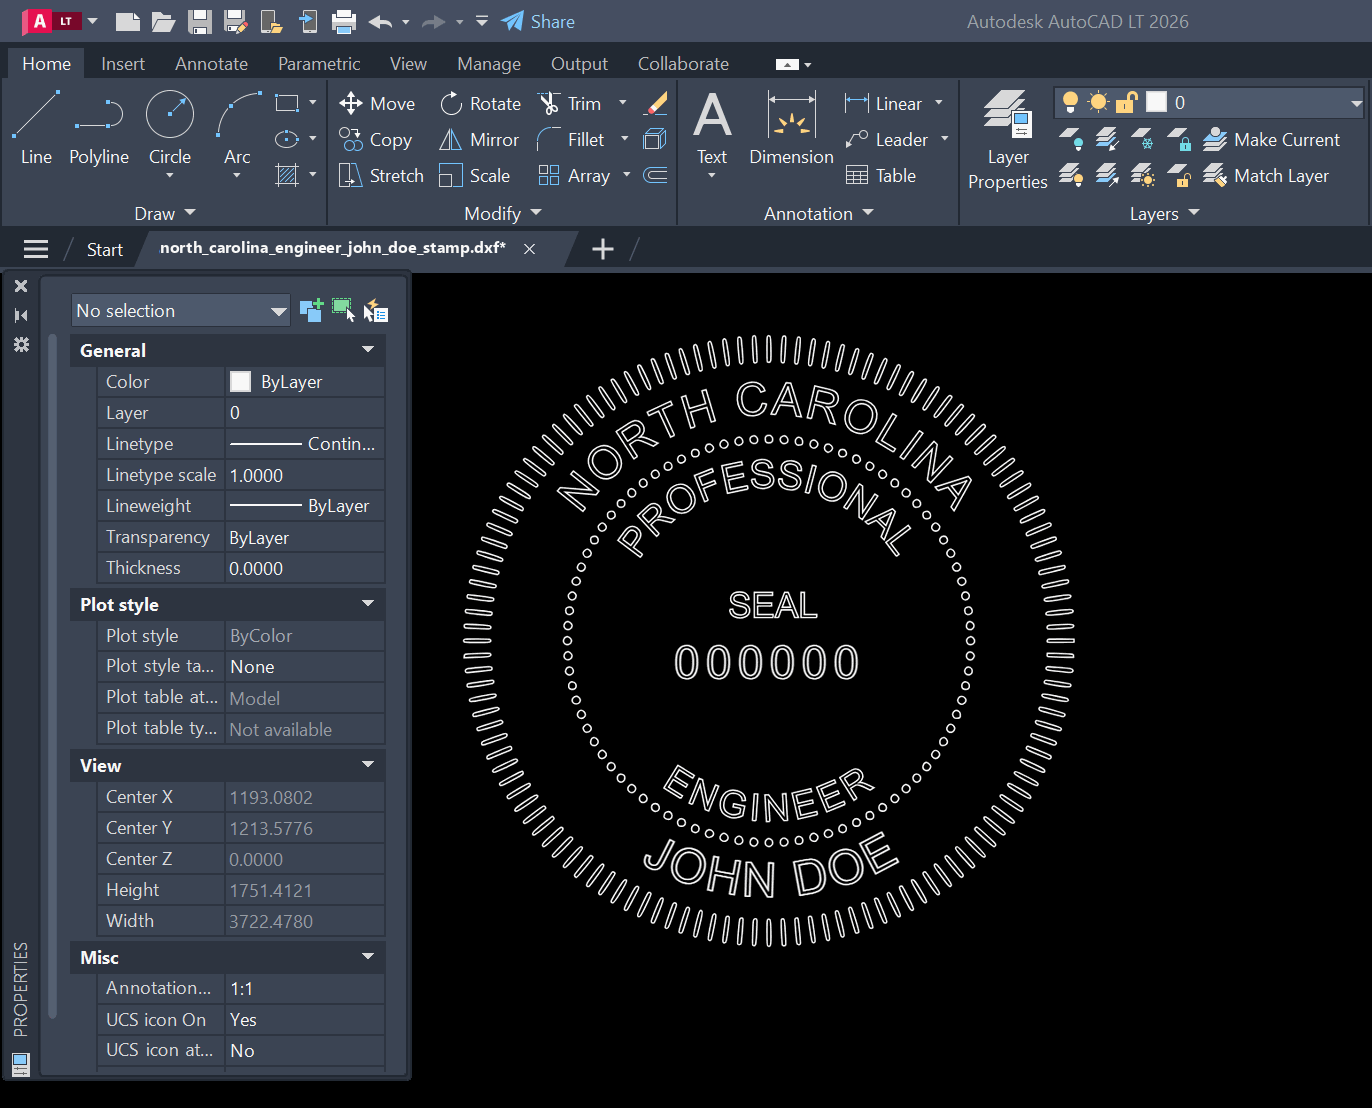
Task: Collapse the Plot style section
Action: coord(368,604)
